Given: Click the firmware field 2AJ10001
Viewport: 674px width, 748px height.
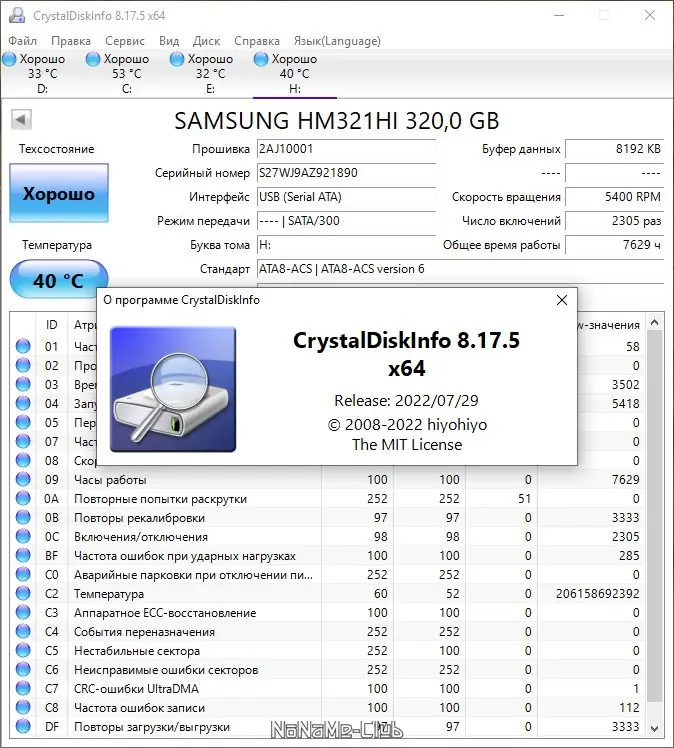Looking at the screenshot, I should click(346, 149).
